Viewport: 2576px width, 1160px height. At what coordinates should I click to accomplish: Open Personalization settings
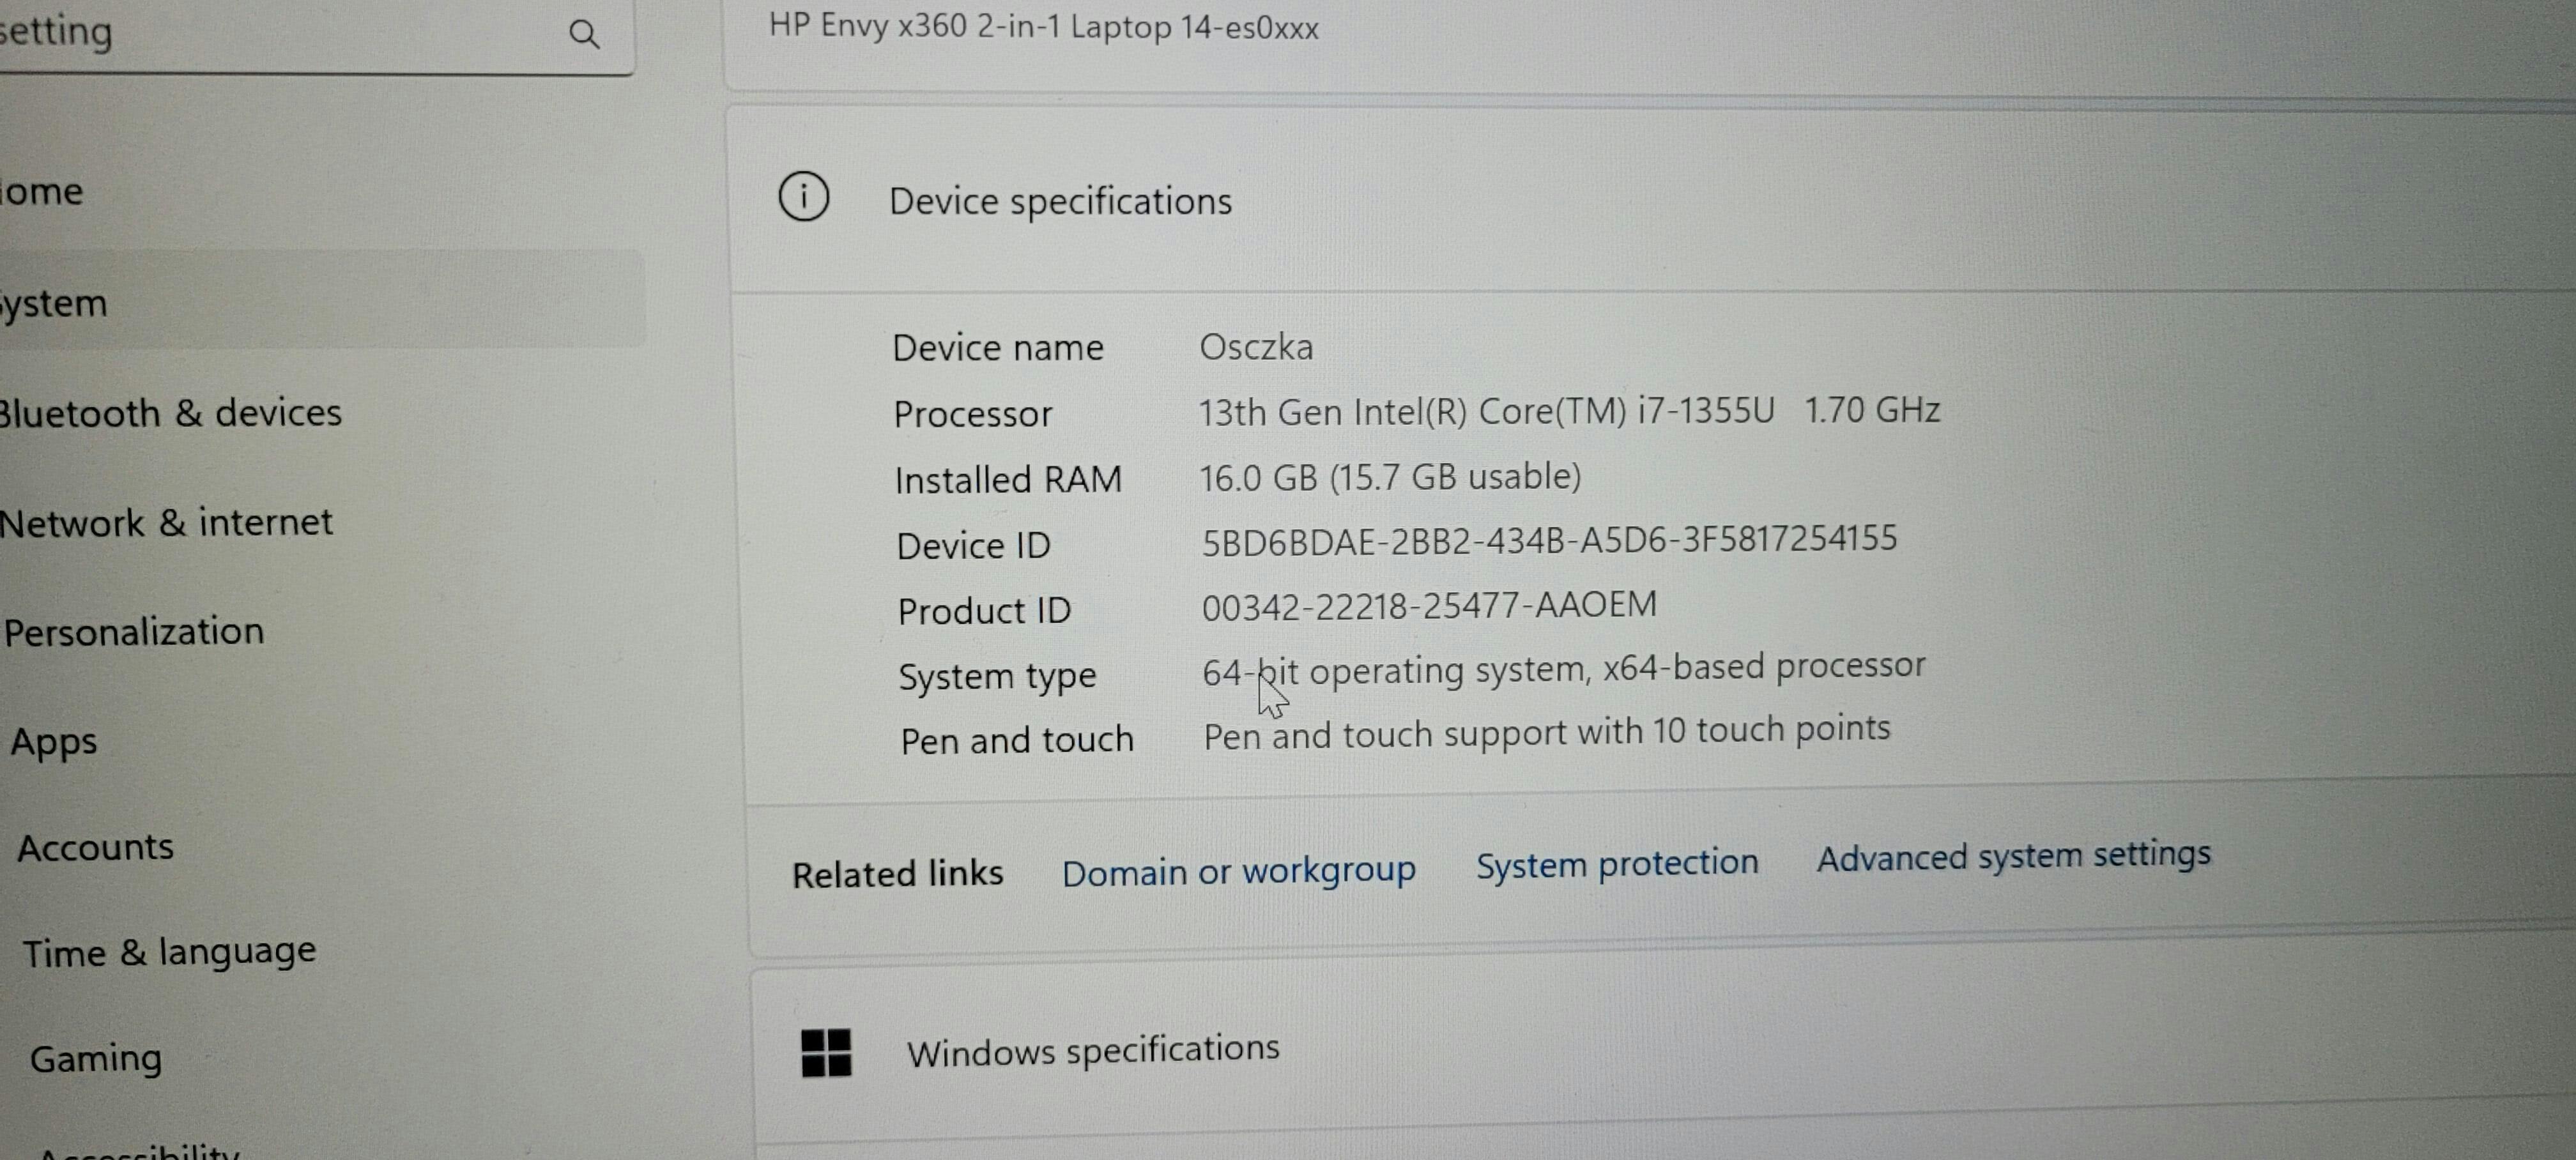point(134,632)
